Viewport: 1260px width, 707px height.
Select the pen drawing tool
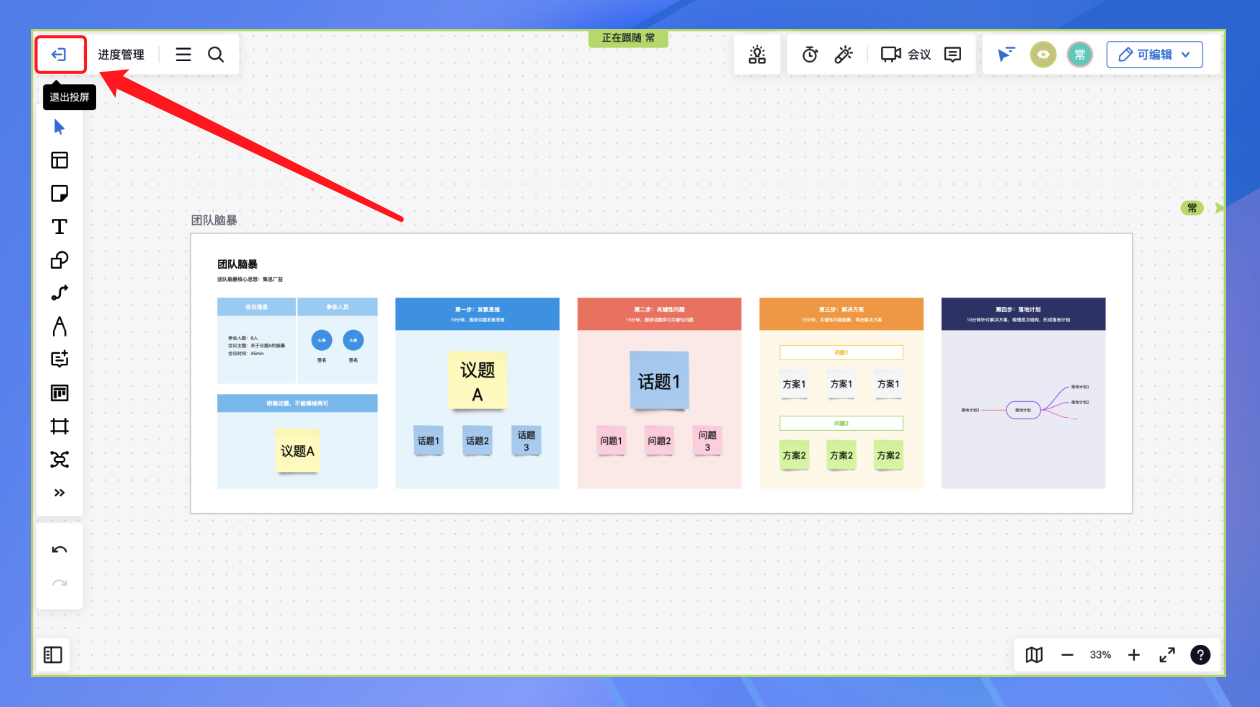click(x=59, y=326)
